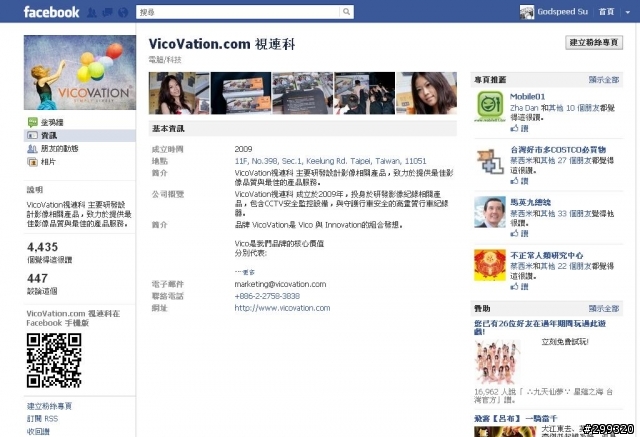Click the game ad image of girls
This screenshot has height=437, width=640.
point(498,362)
